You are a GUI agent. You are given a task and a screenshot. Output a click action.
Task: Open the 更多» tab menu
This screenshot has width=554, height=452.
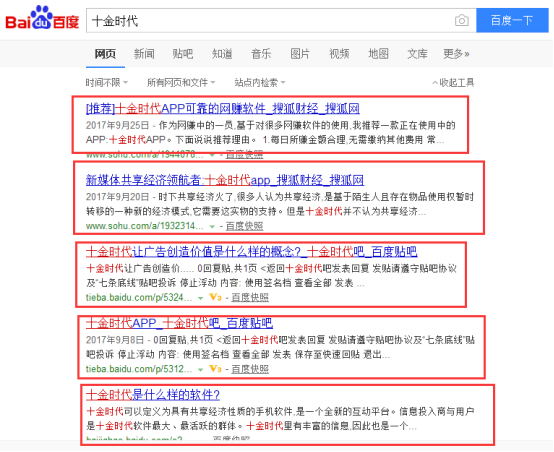456,54
